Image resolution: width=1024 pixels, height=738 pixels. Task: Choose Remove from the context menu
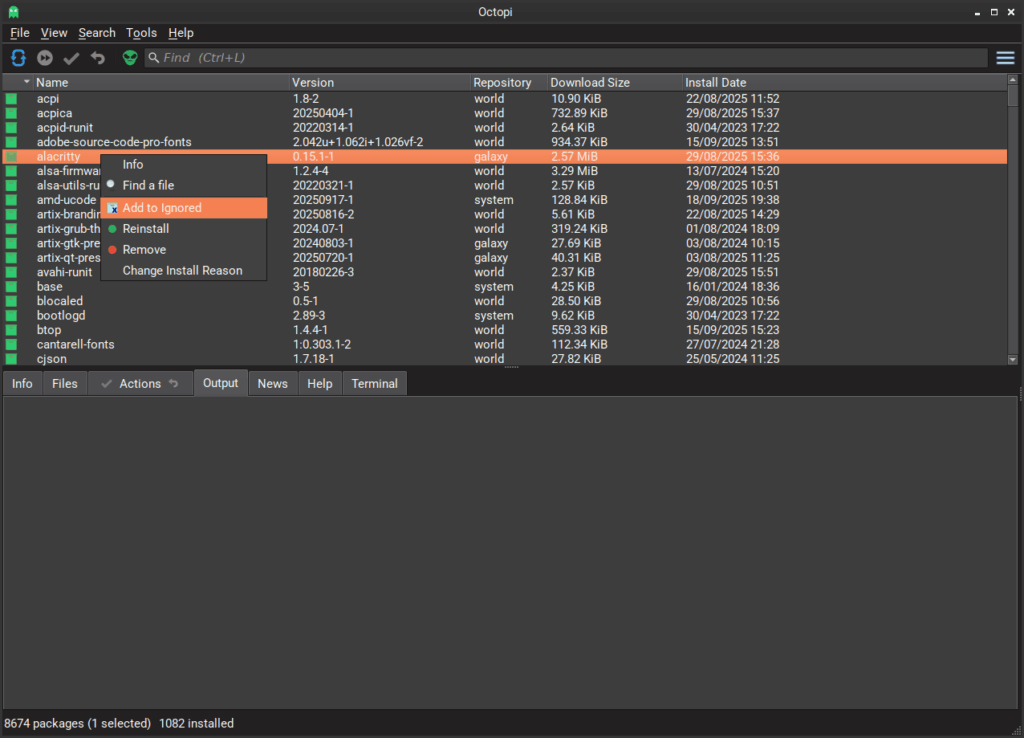tap(144, 250)
